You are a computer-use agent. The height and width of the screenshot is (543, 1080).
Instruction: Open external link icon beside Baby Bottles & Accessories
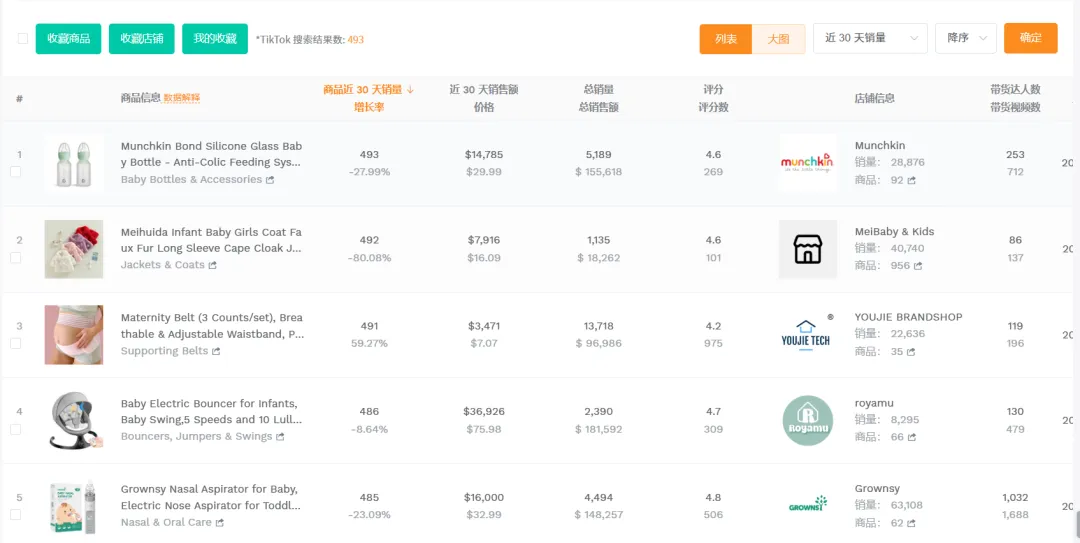[x=270, y=180]
